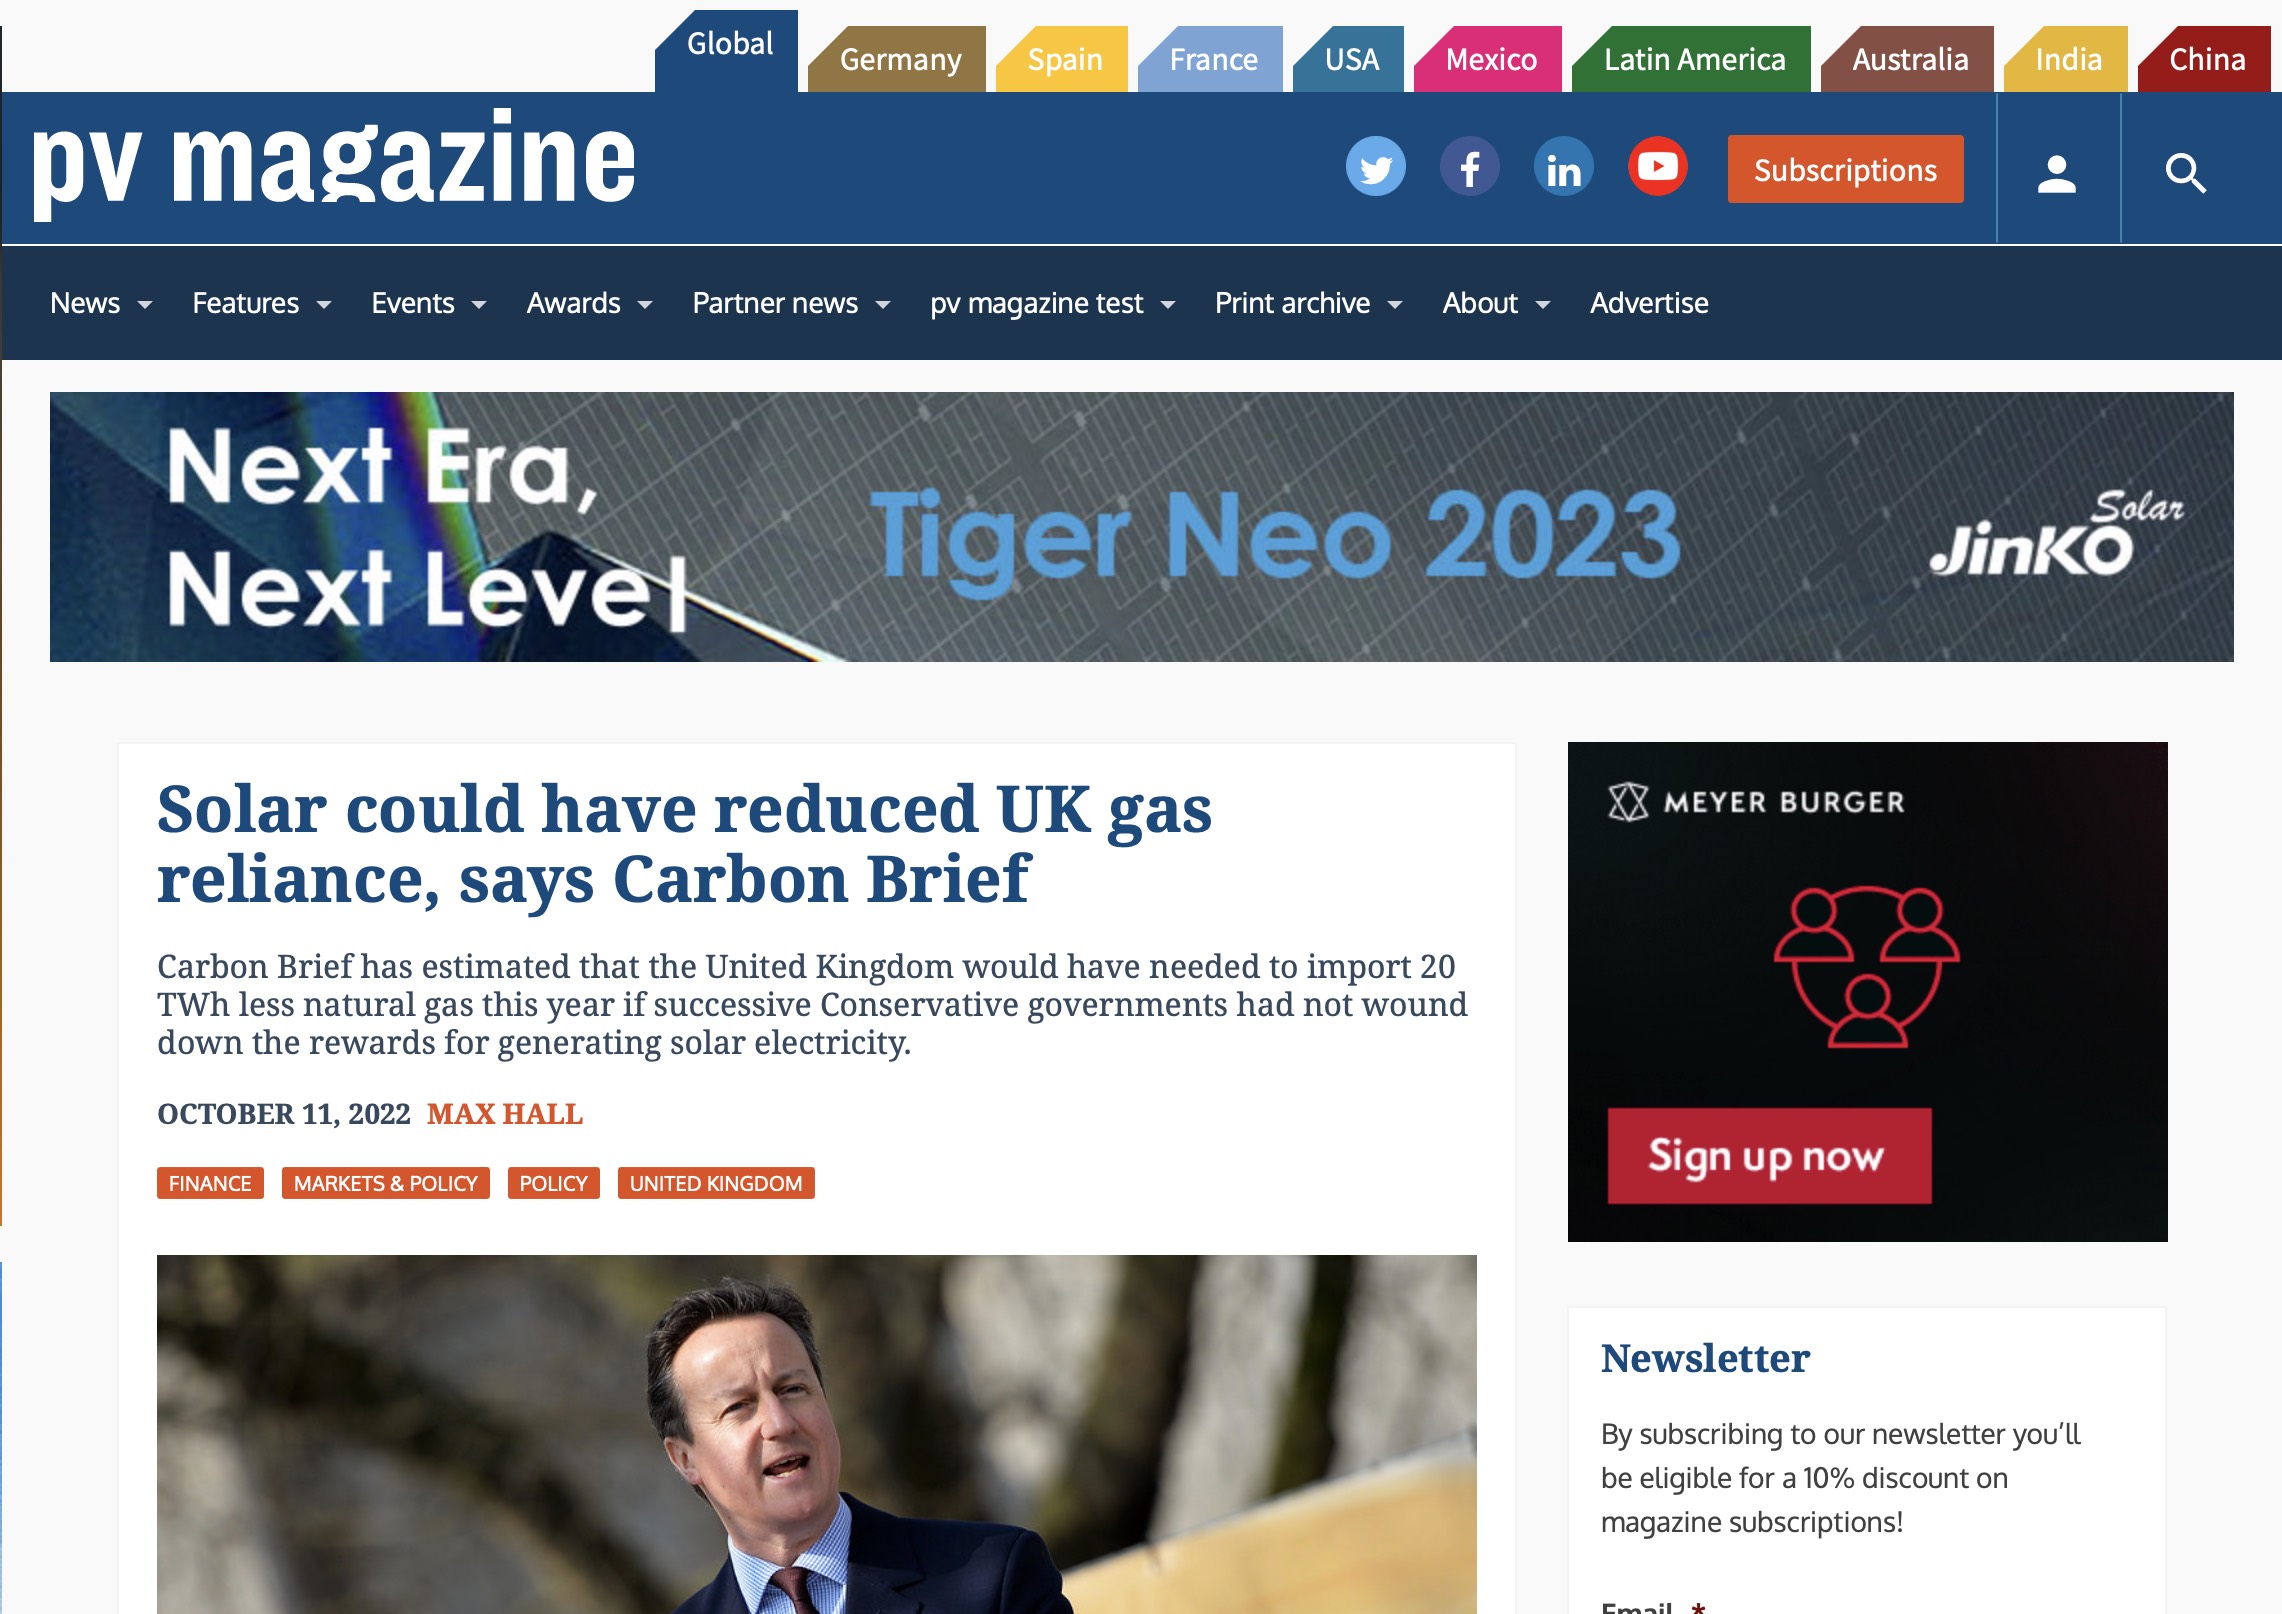
Task: Open the Print archive dropdown
Action: pos(1309,303)
